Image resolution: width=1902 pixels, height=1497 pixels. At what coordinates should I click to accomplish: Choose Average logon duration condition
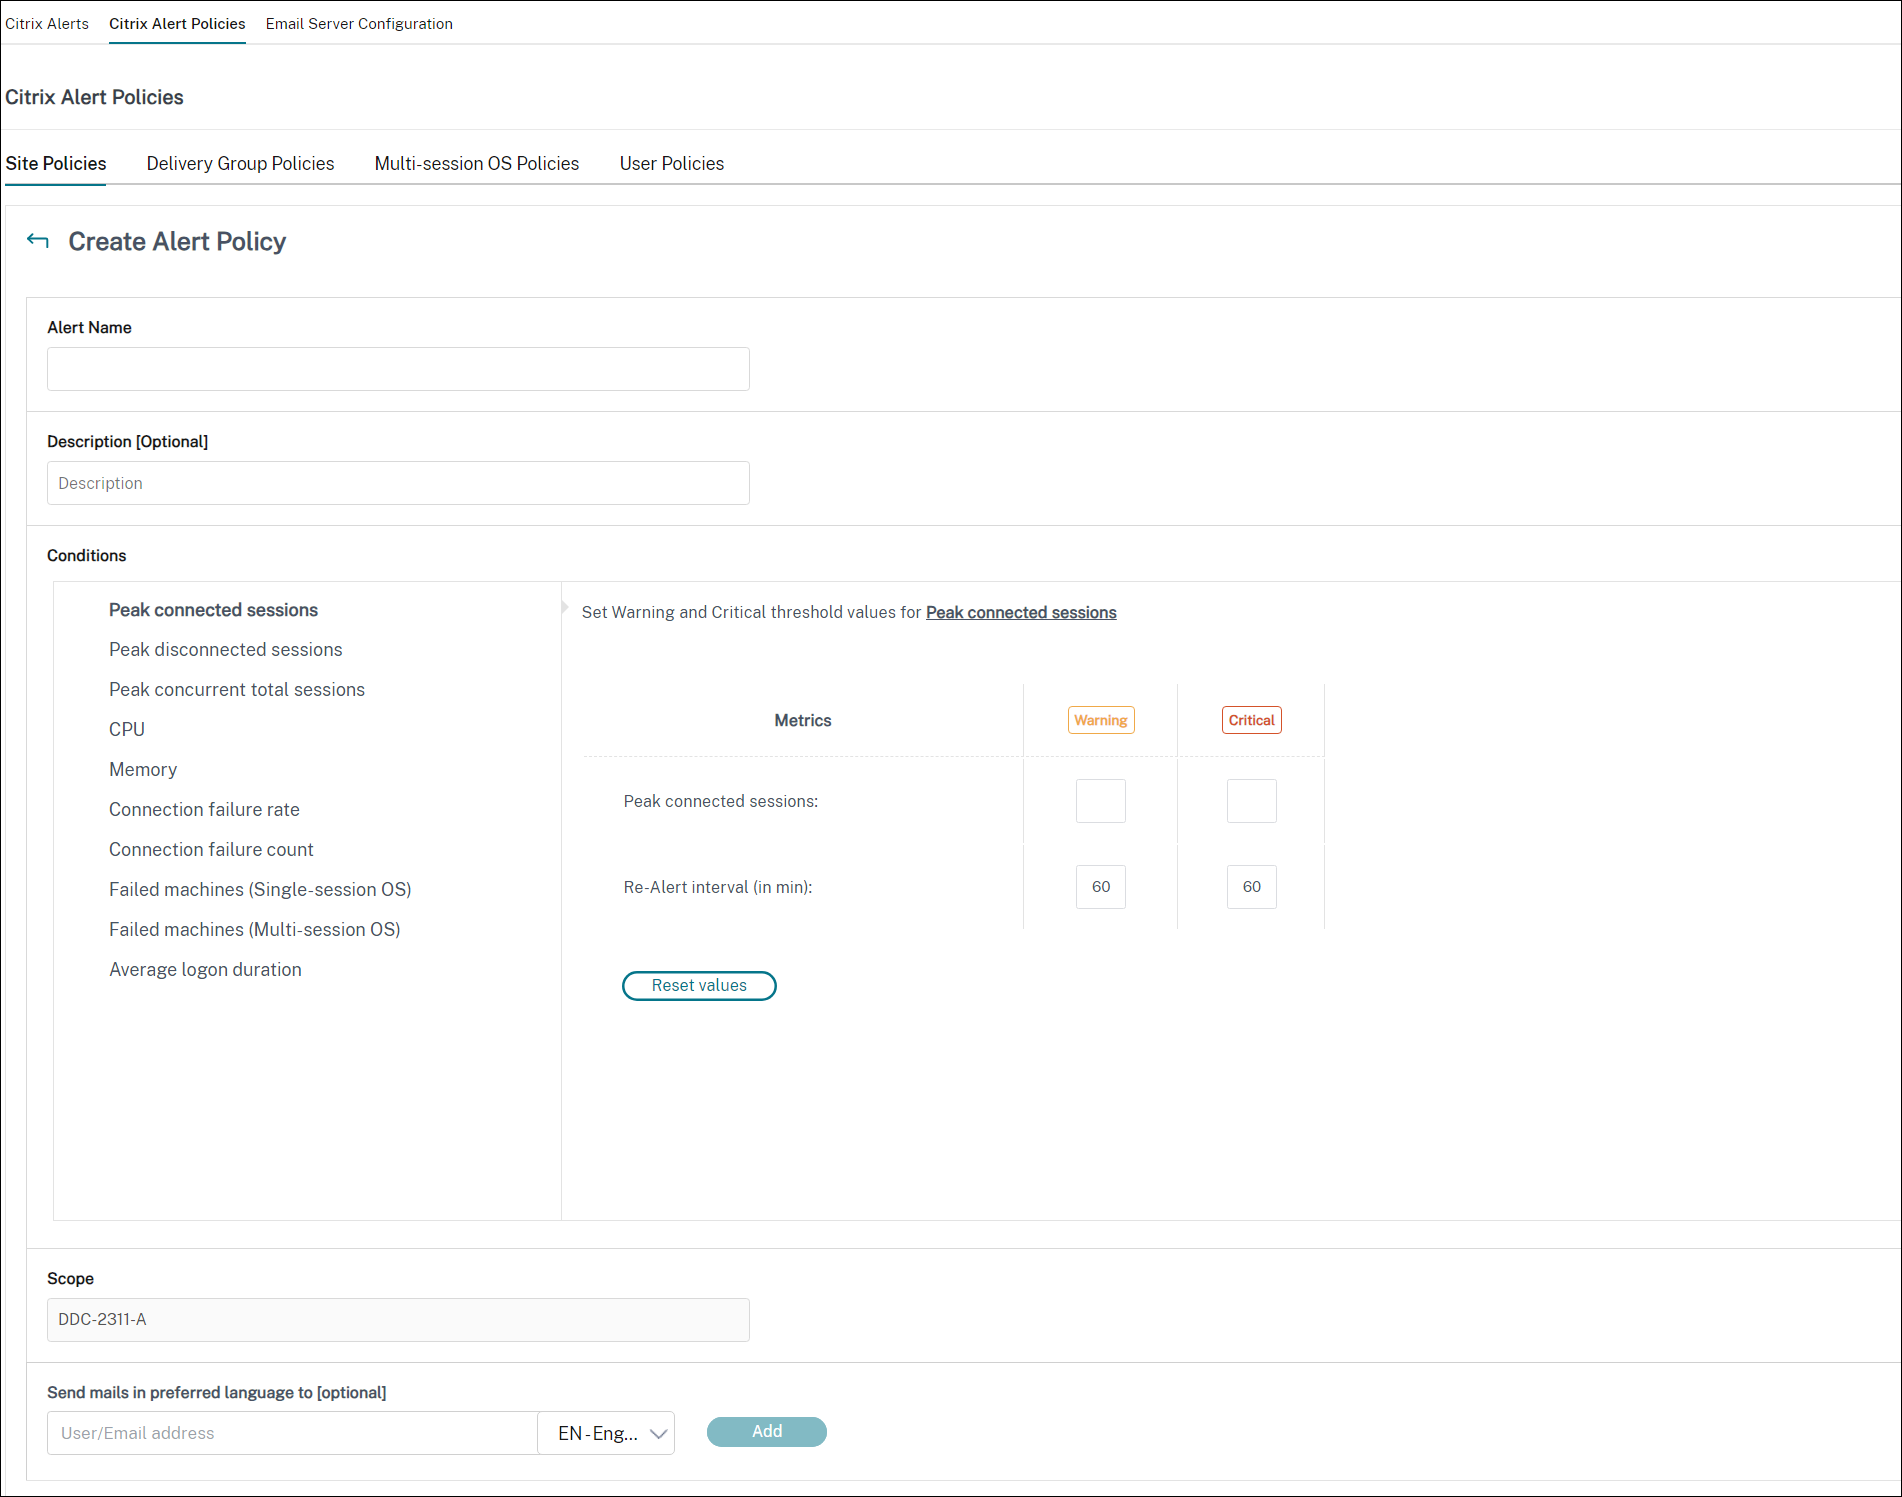tap(205, 970)
